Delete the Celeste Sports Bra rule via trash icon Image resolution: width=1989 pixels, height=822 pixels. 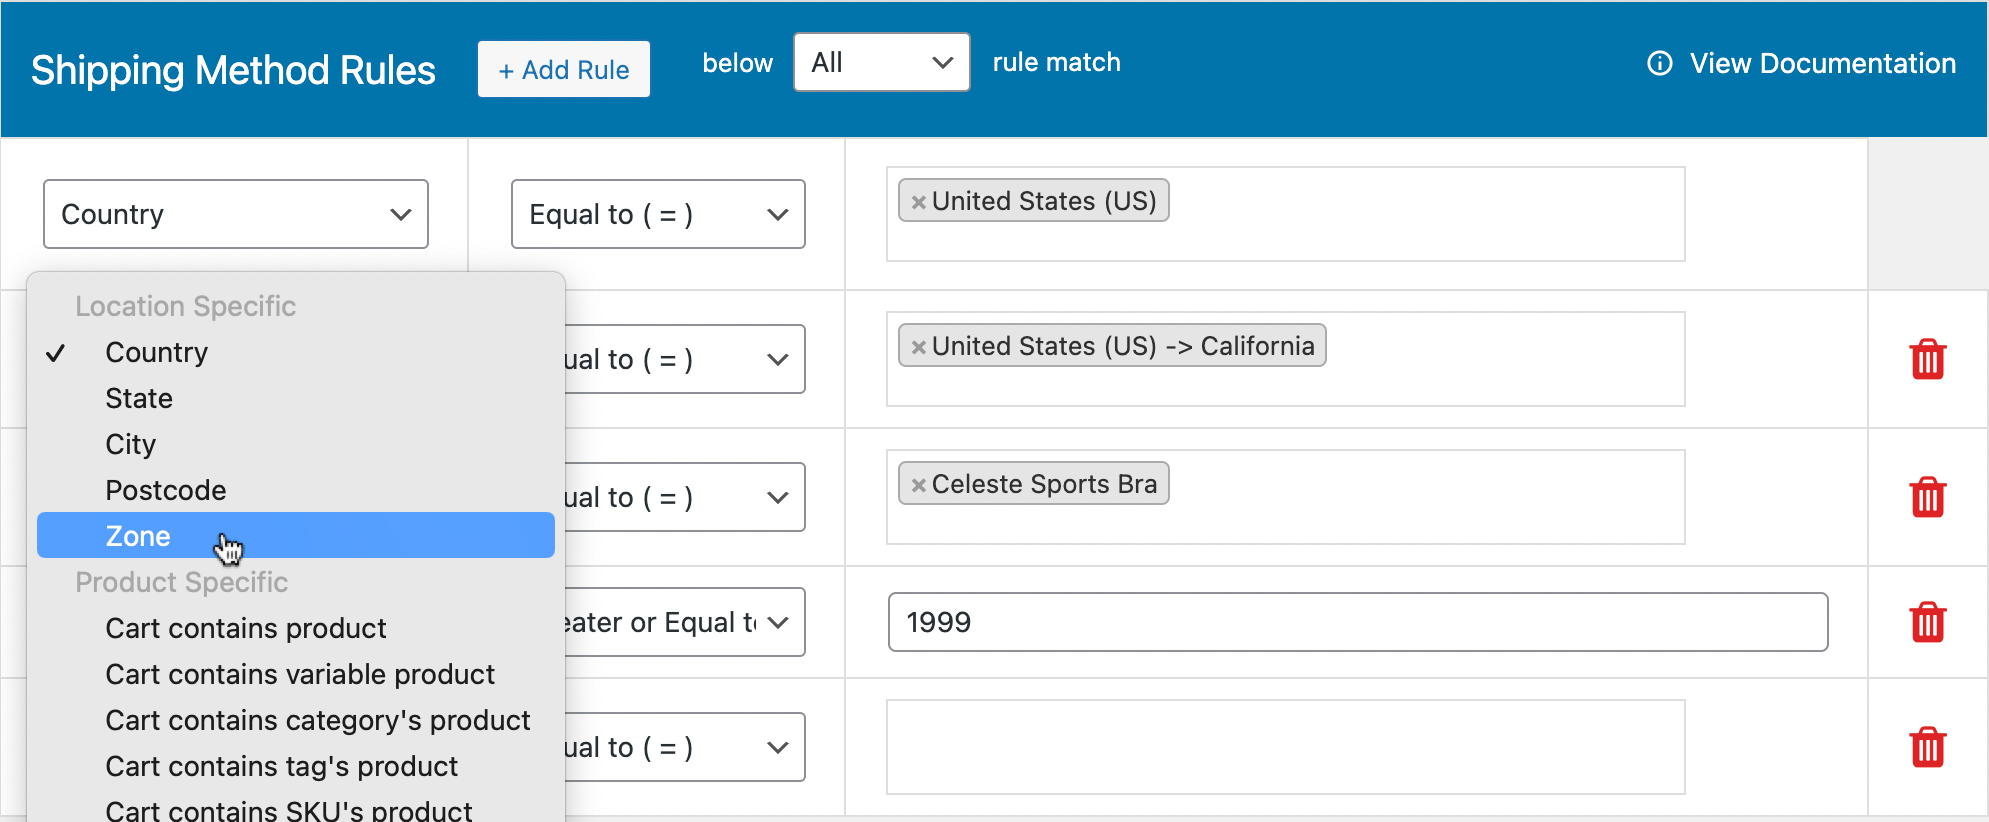(1927, 497)
